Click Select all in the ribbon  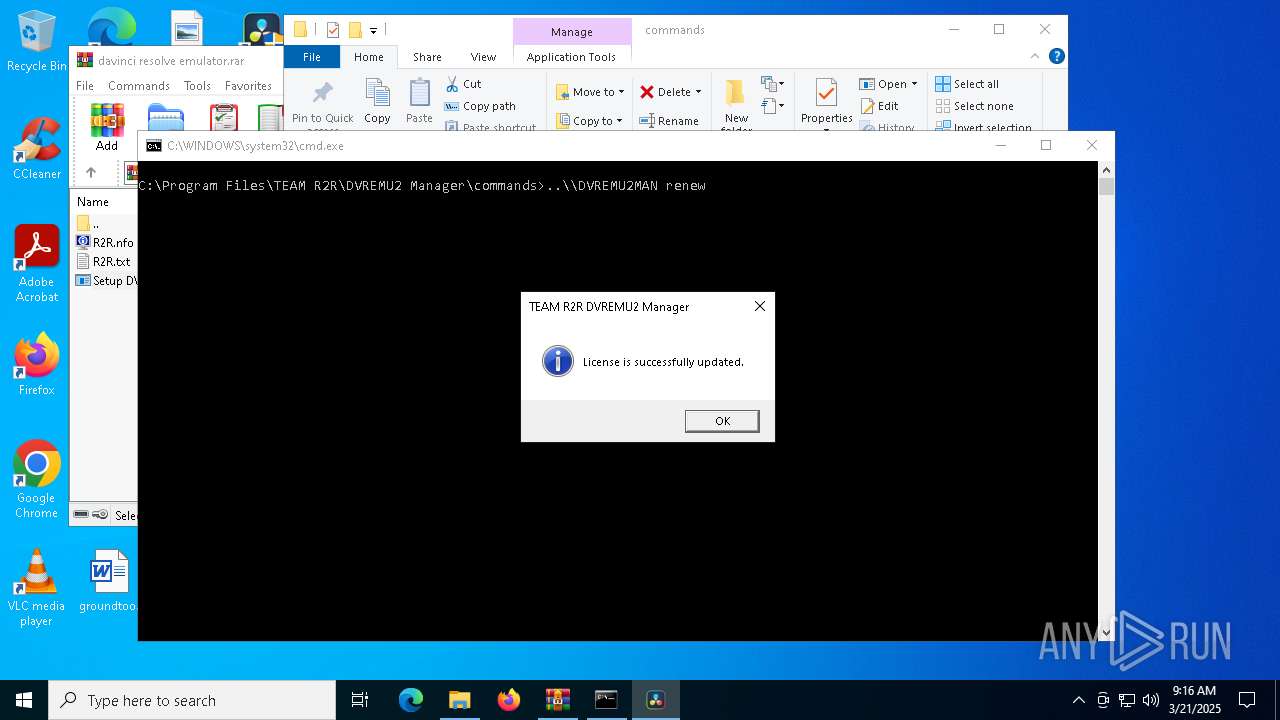coord(967,84)
